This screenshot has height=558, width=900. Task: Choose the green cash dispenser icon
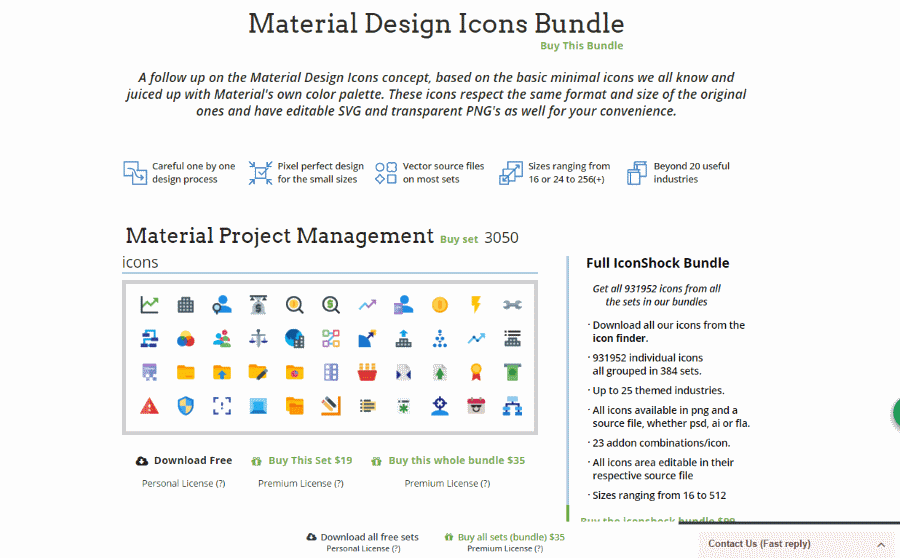point(512,372)
